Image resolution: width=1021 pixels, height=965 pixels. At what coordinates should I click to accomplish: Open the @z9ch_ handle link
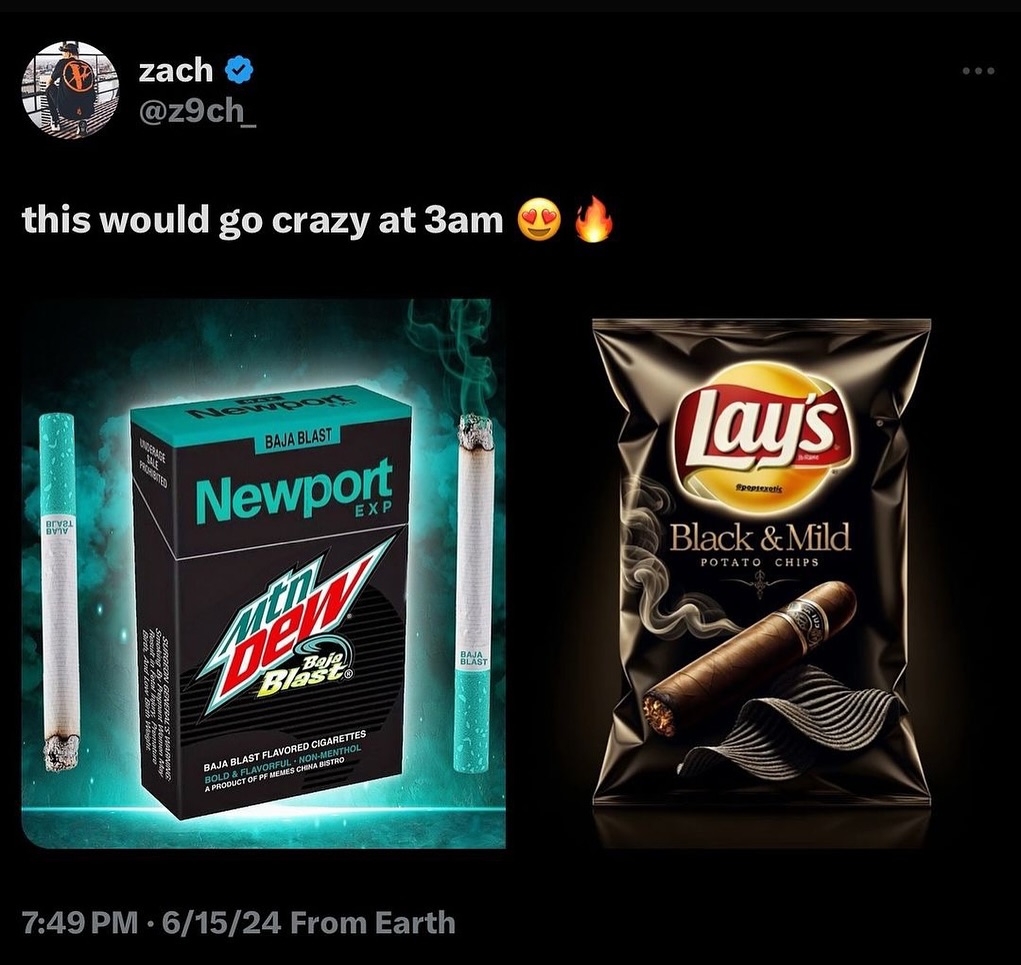point(197,111)
